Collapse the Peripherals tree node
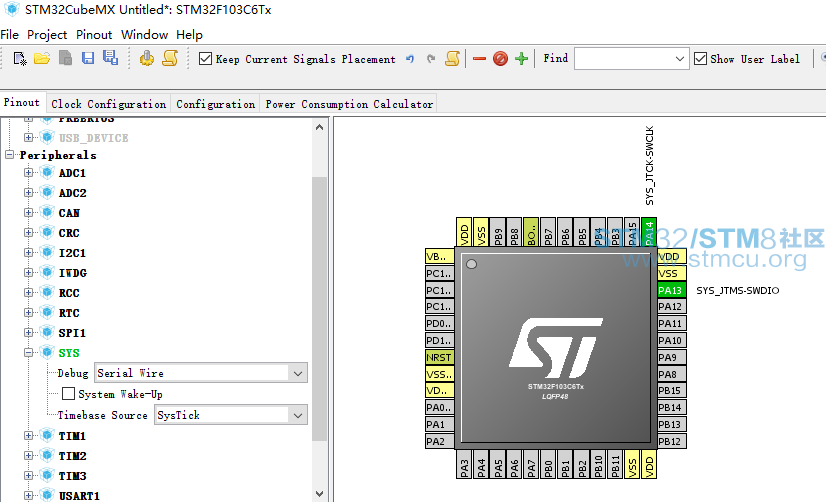Screen dimensions: 826x502 click(x=9, y=155)
